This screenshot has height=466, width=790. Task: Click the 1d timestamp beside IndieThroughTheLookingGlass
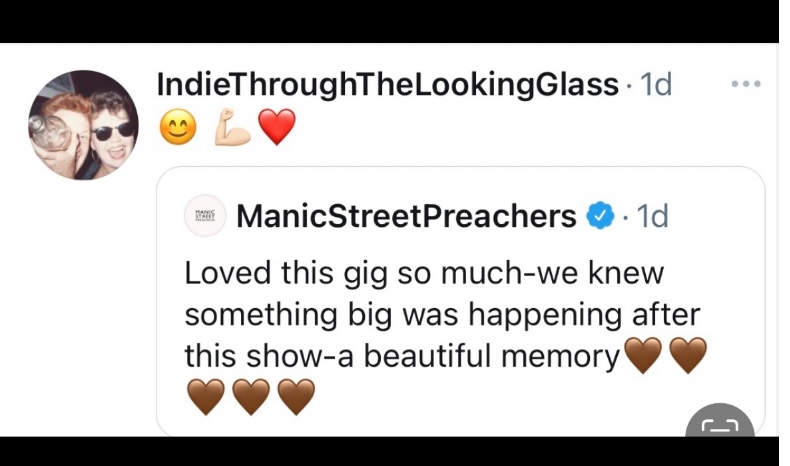click(655, 85)
